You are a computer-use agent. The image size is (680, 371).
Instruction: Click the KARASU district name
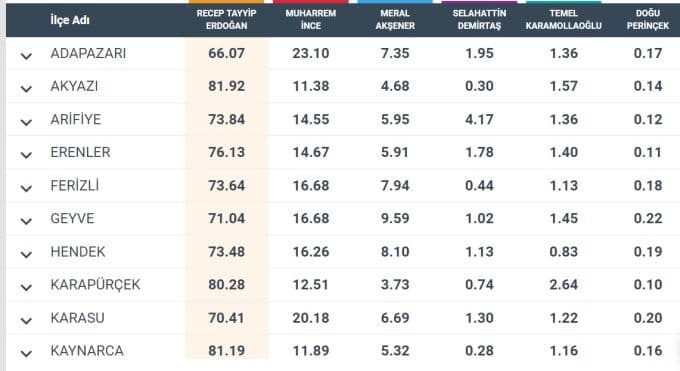(78, 318)
